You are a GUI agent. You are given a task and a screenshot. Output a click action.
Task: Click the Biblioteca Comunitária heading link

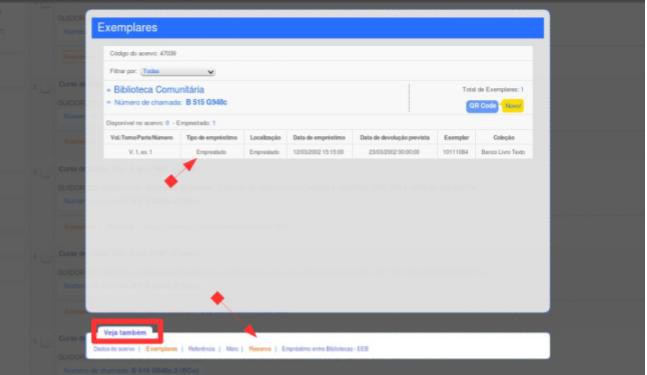click(x=159, y=90)
